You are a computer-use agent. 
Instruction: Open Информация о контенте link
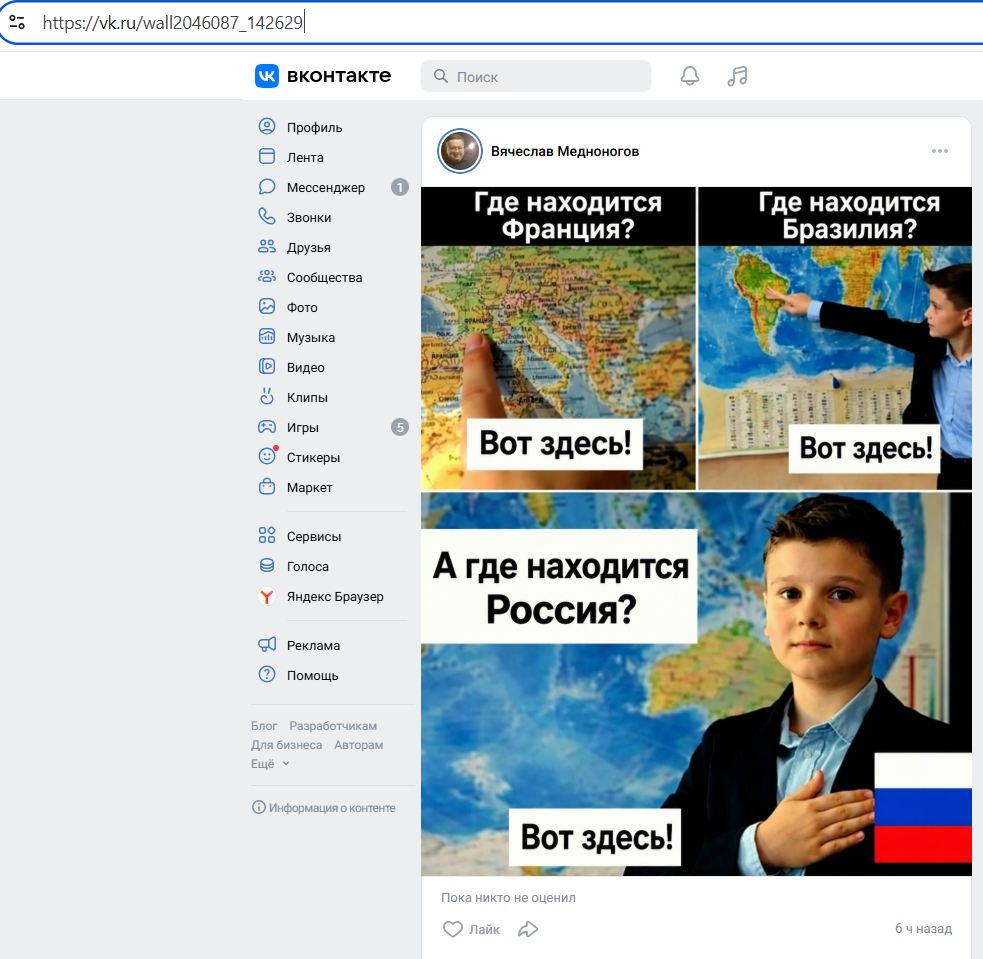324,807
